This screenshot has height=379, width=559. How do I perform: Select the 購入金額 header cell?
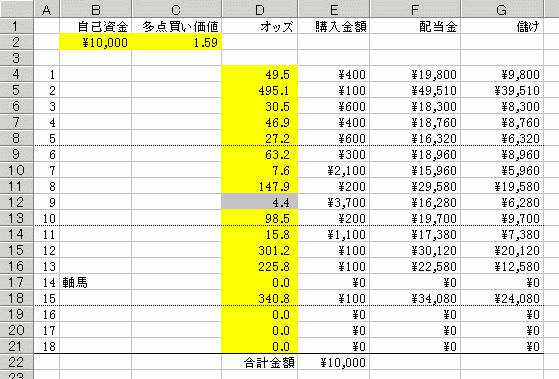click(334, 26)
